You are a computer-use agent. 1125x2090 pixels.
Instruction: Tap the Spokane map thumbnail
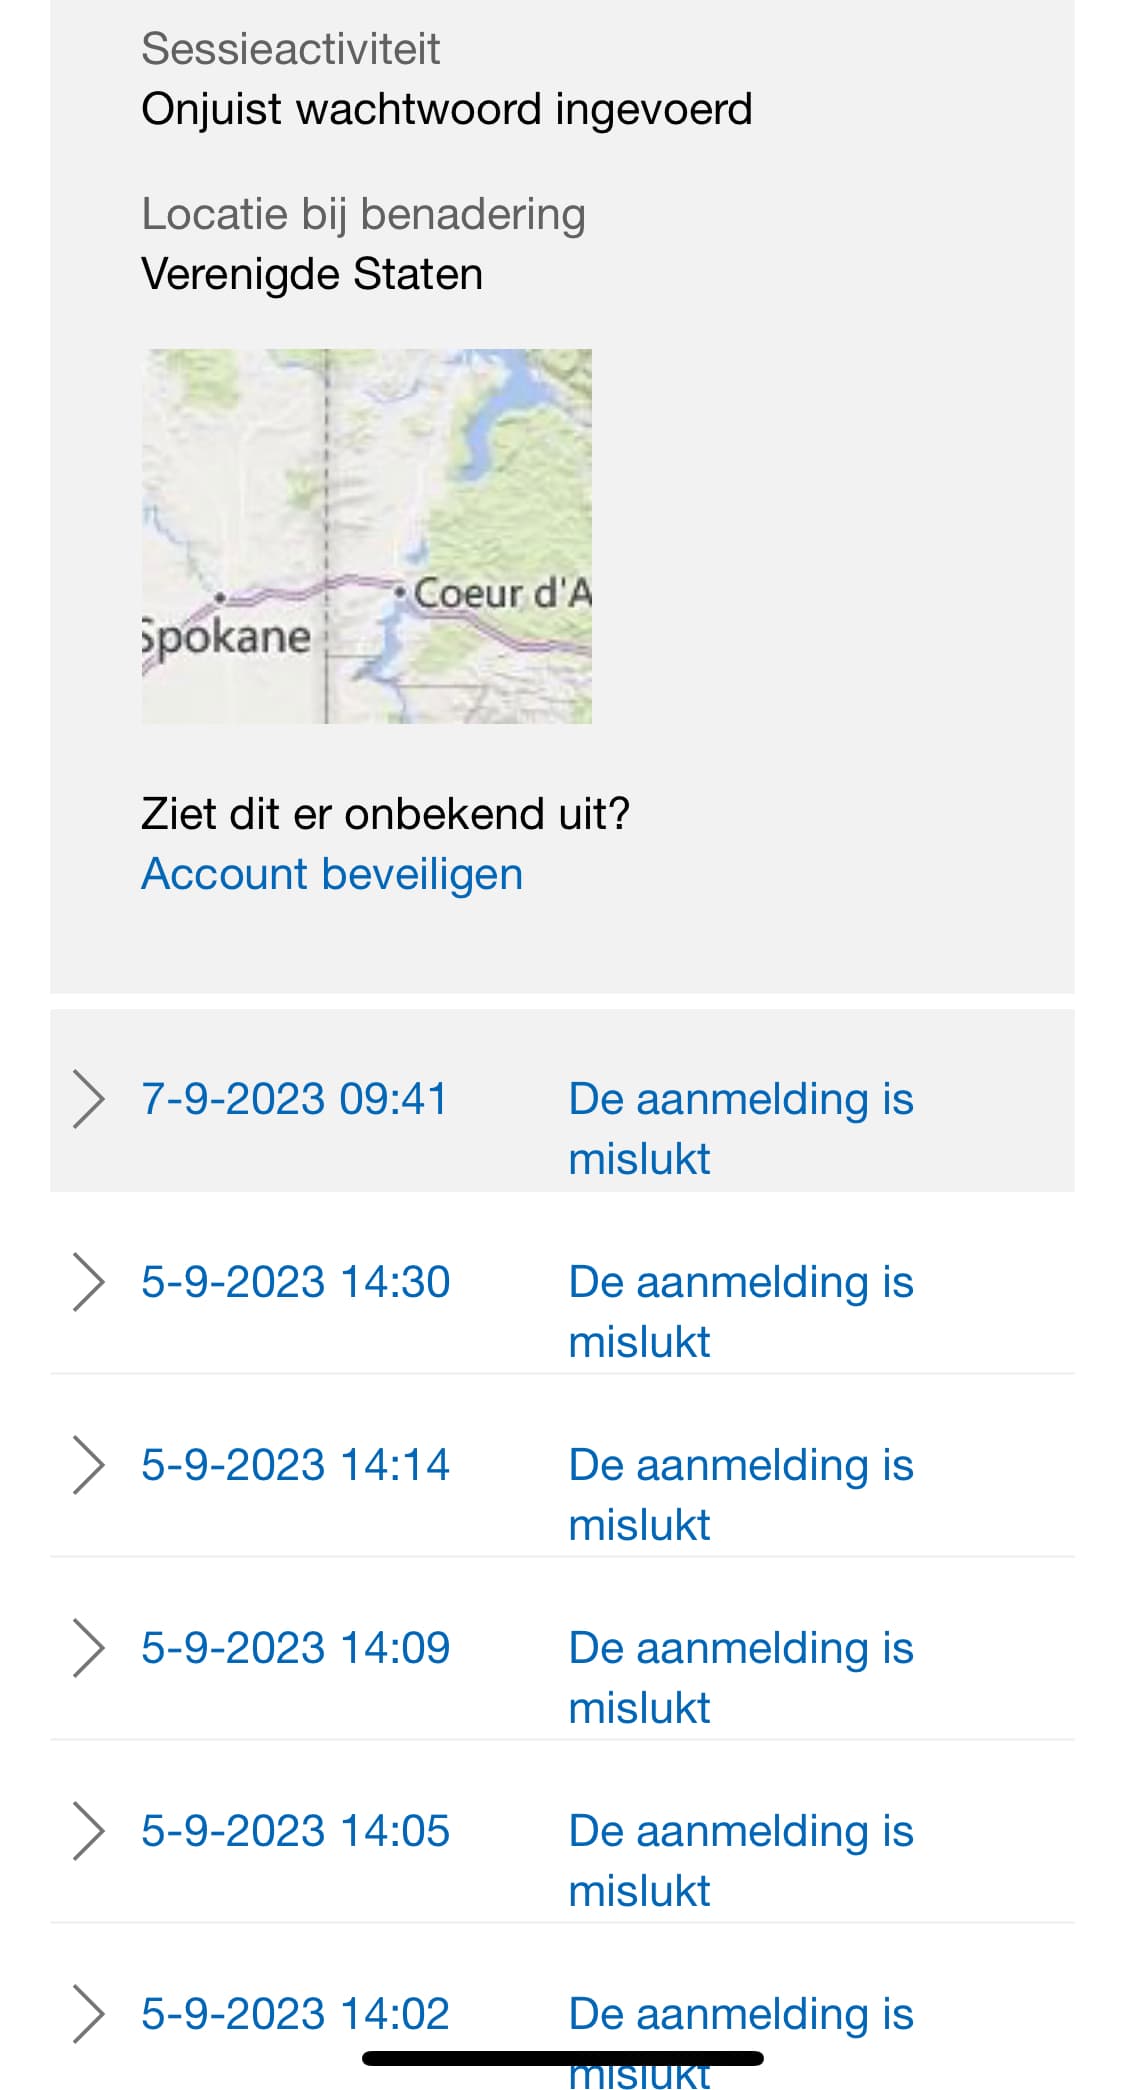point(366,536)
